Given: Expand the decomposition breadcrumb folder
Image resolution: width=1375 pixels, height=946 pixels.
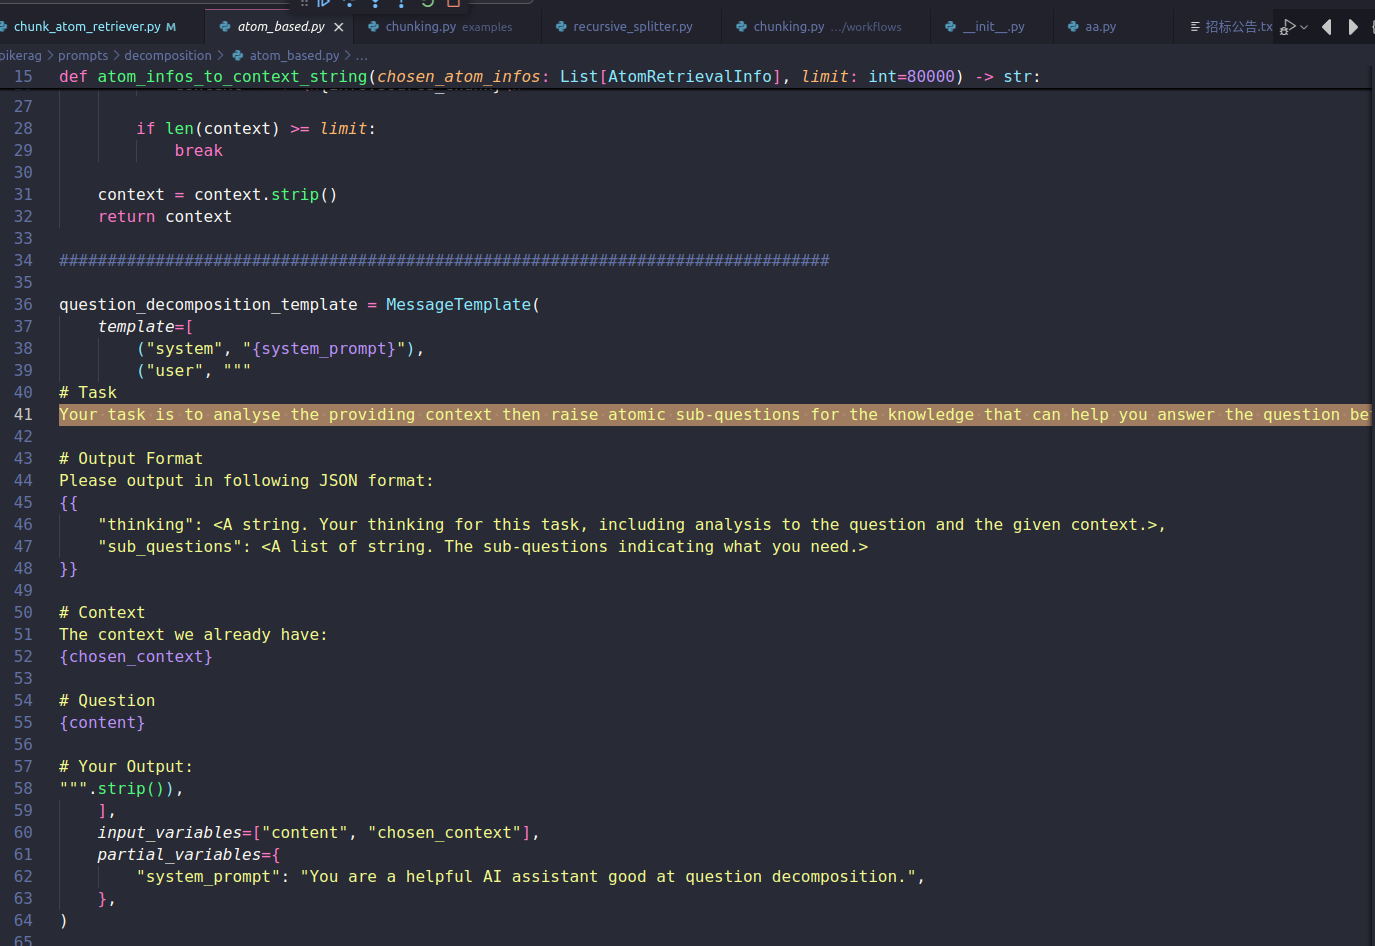Looking at the screenshot, I should (167, 56).
